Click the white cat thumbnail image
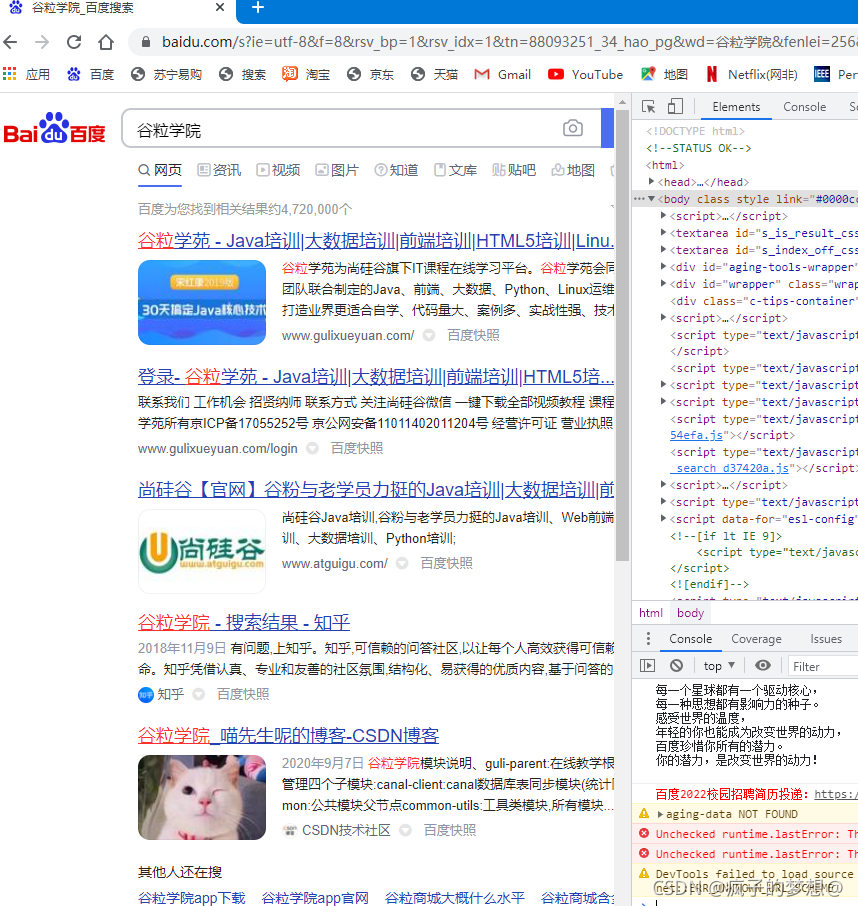The image size is (858, 906). (x=202, y=797)
